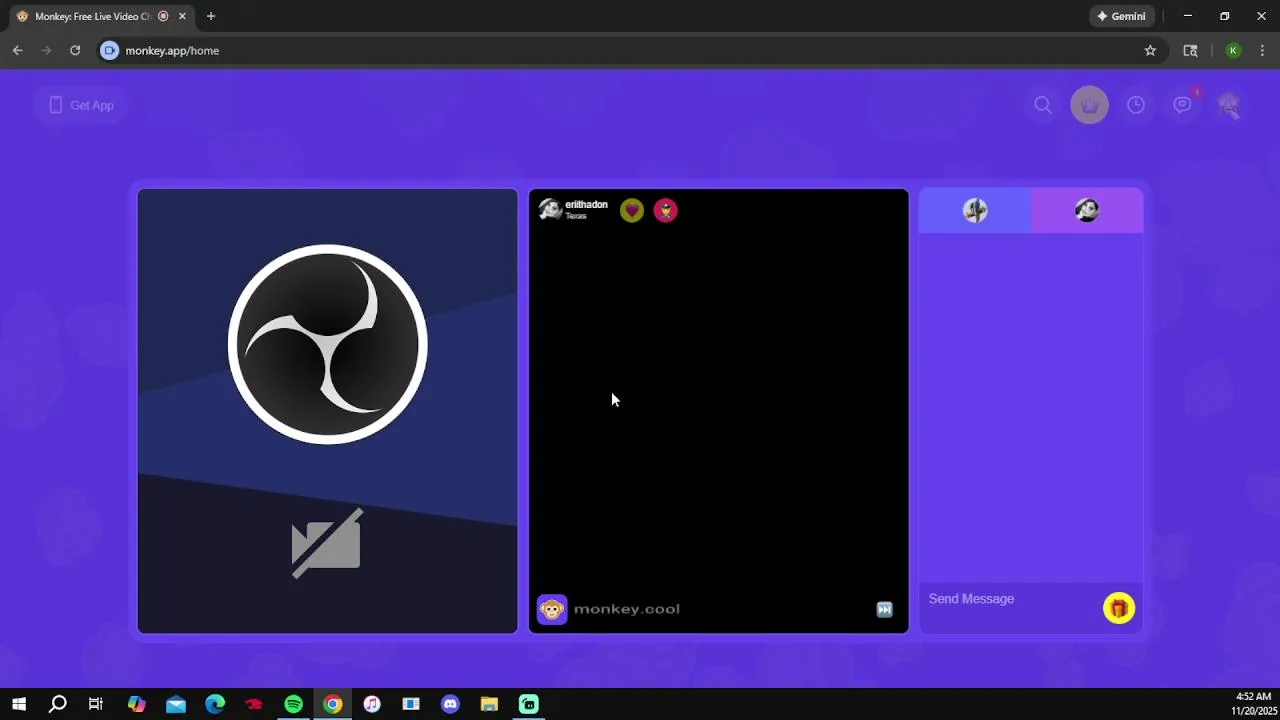1280x720 pixels.
Task: Open match history clock icon
Action: coord(1136,105)
